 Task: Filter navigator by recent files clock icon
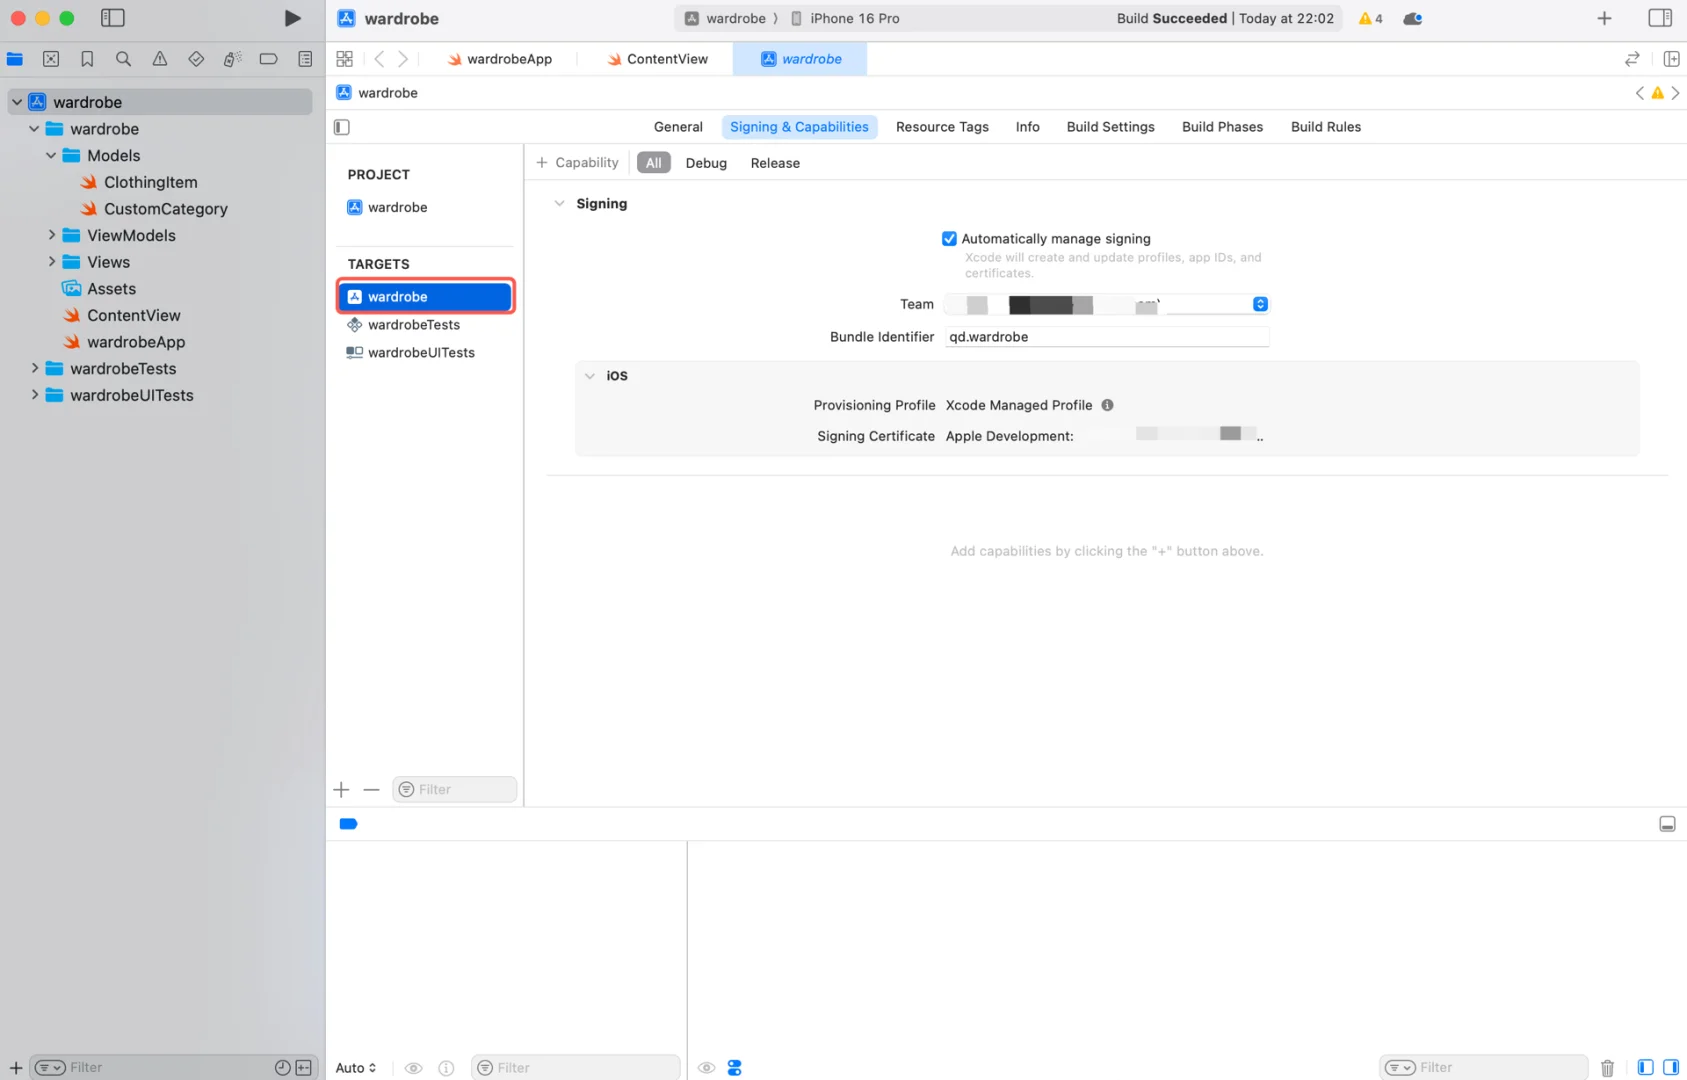(282, 1068)
